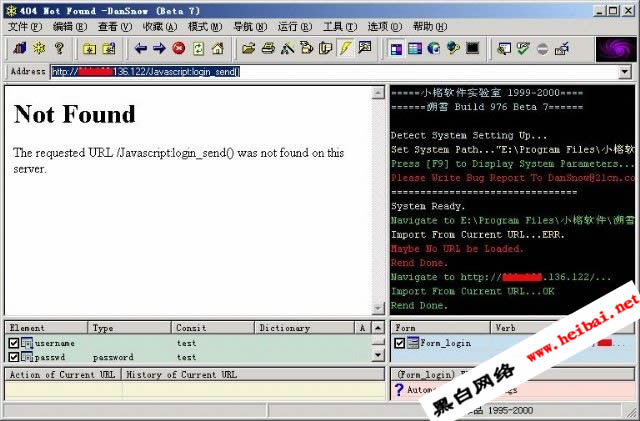This screenshot has height=421, width=640.
Task: Refresh the page with the green icon
Action: pyautogui.click(x=198, y=49)
